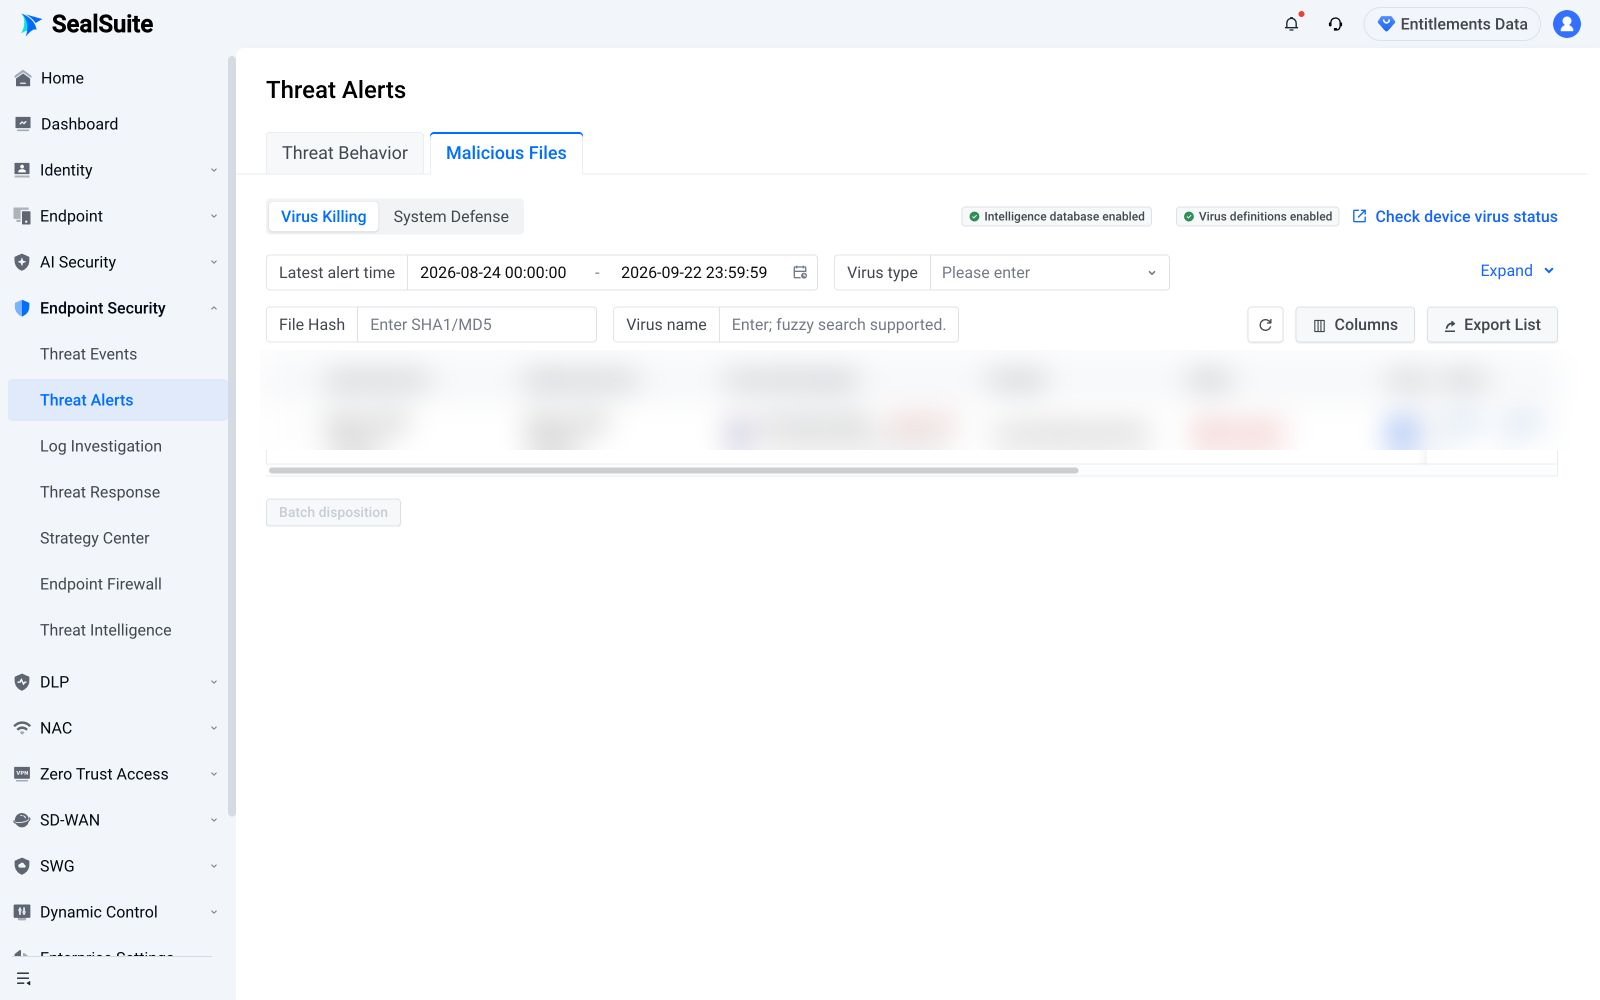Switch to the Threat Behavior tab
Image resolution: width=1600 pixels, height=1000 pixels.
[x=345, y=153]
